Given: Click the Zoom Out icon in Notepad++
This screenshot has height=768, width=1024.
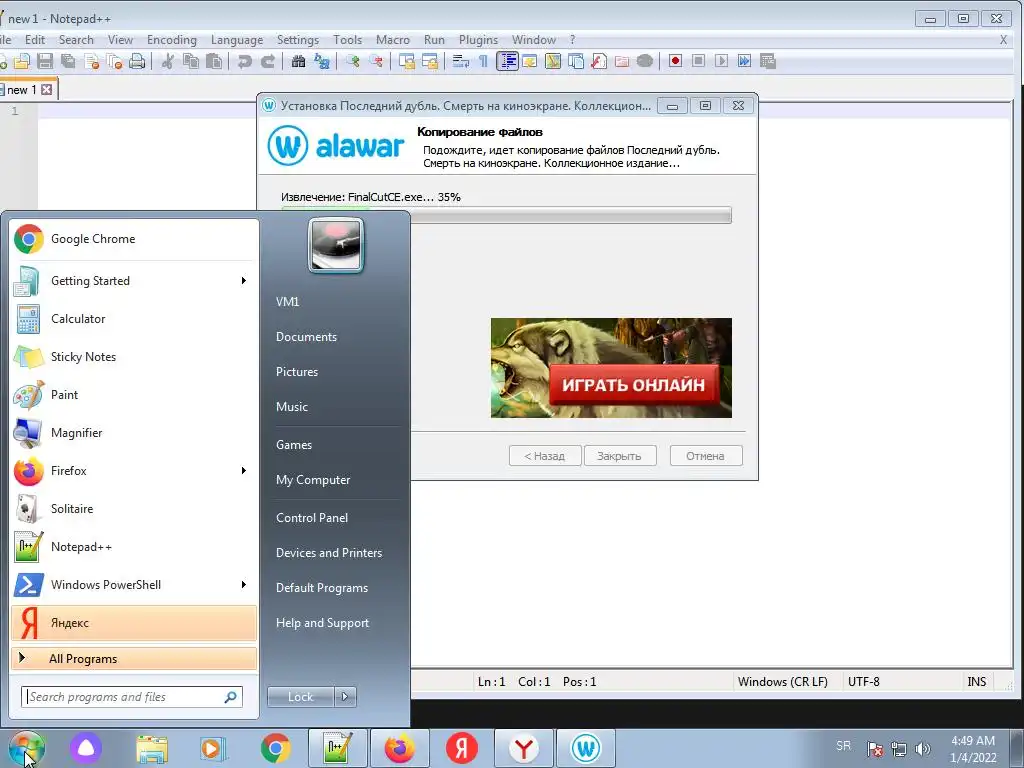Looking at the screenshot, I should pos(376,61).
